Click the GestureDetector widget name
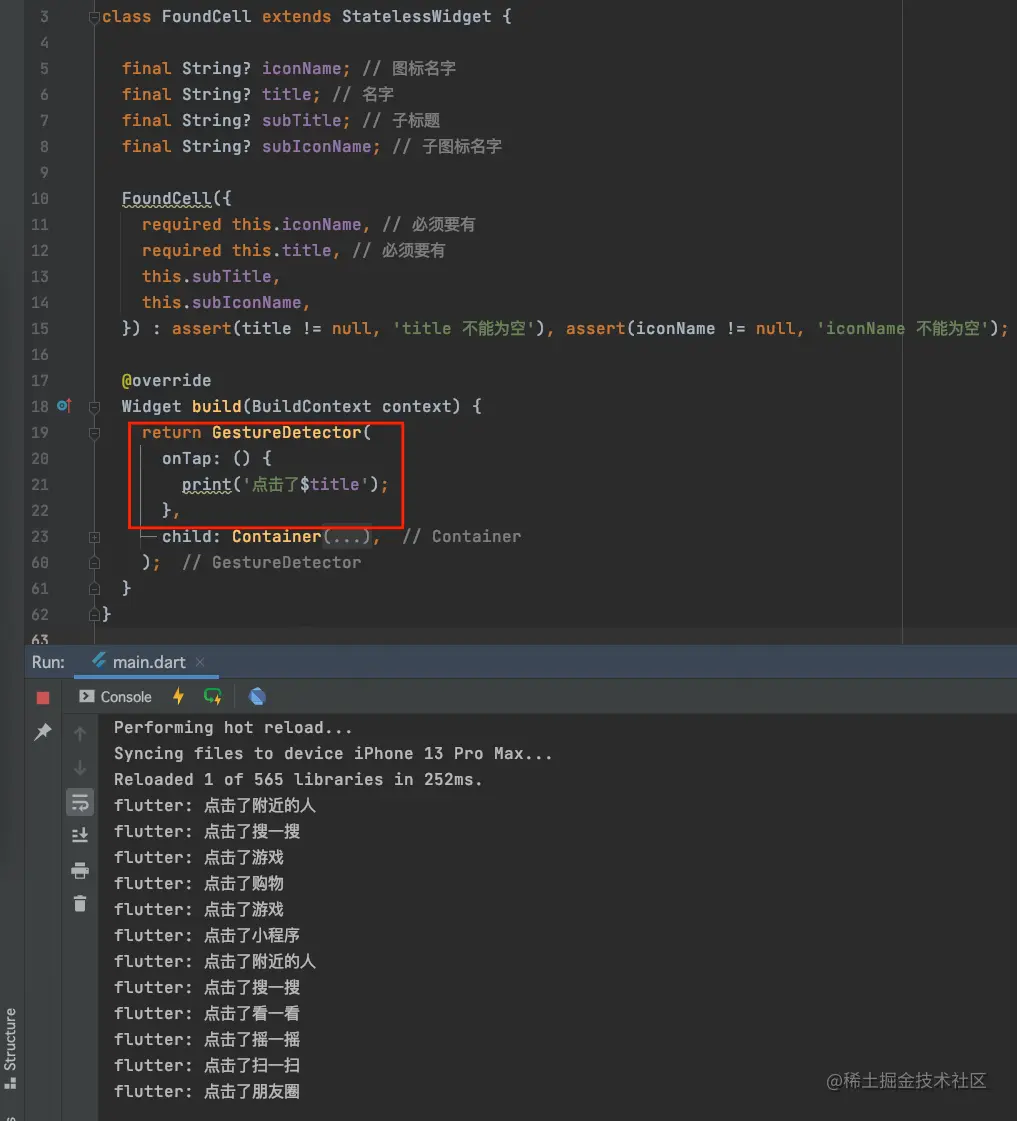Image resolution: width=1017 pixels, height=1121 pixels. point(287,432)
